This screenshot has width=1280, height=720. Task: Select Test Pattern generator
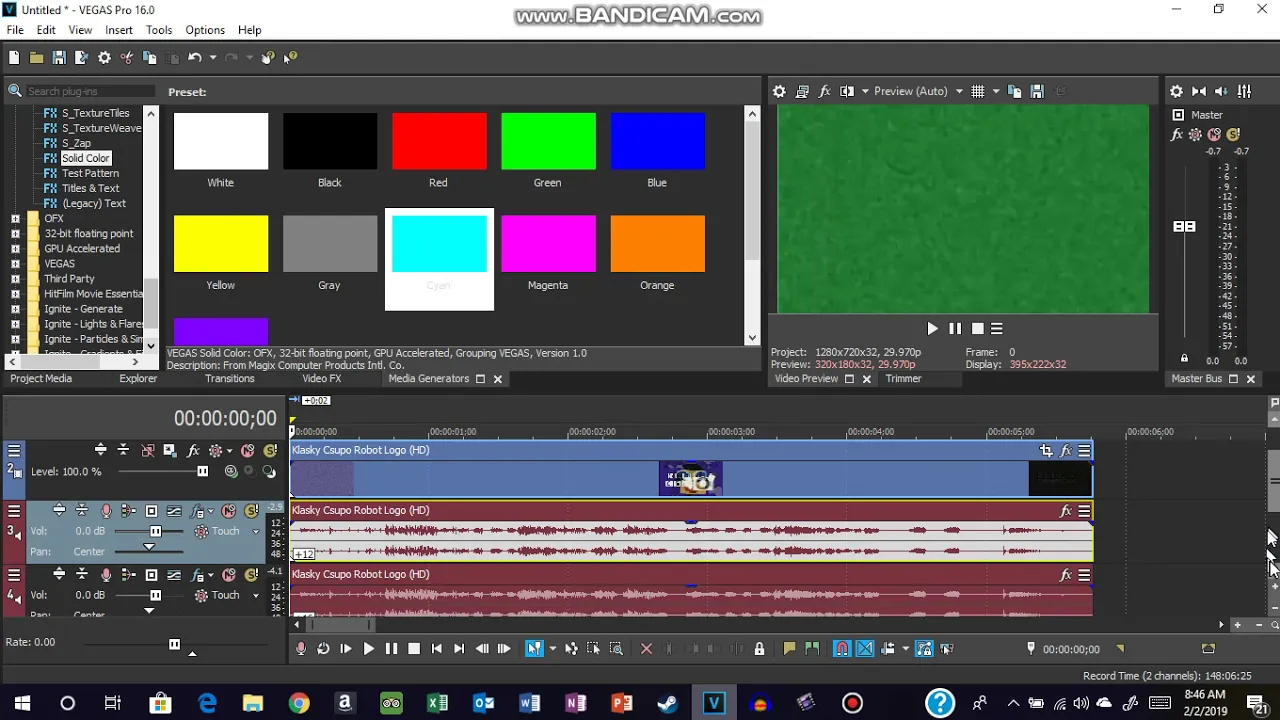click(x=90, y=173)
